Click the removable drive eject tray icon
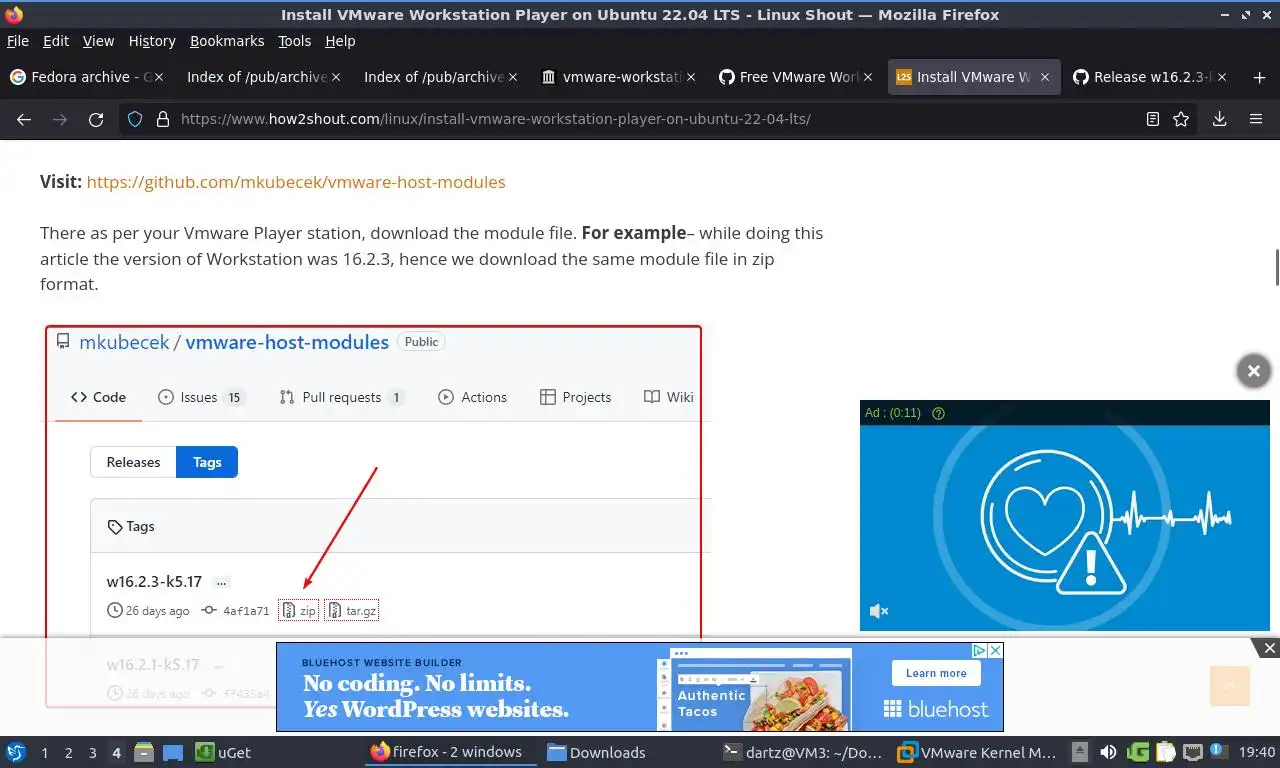 pos(1080,752)
